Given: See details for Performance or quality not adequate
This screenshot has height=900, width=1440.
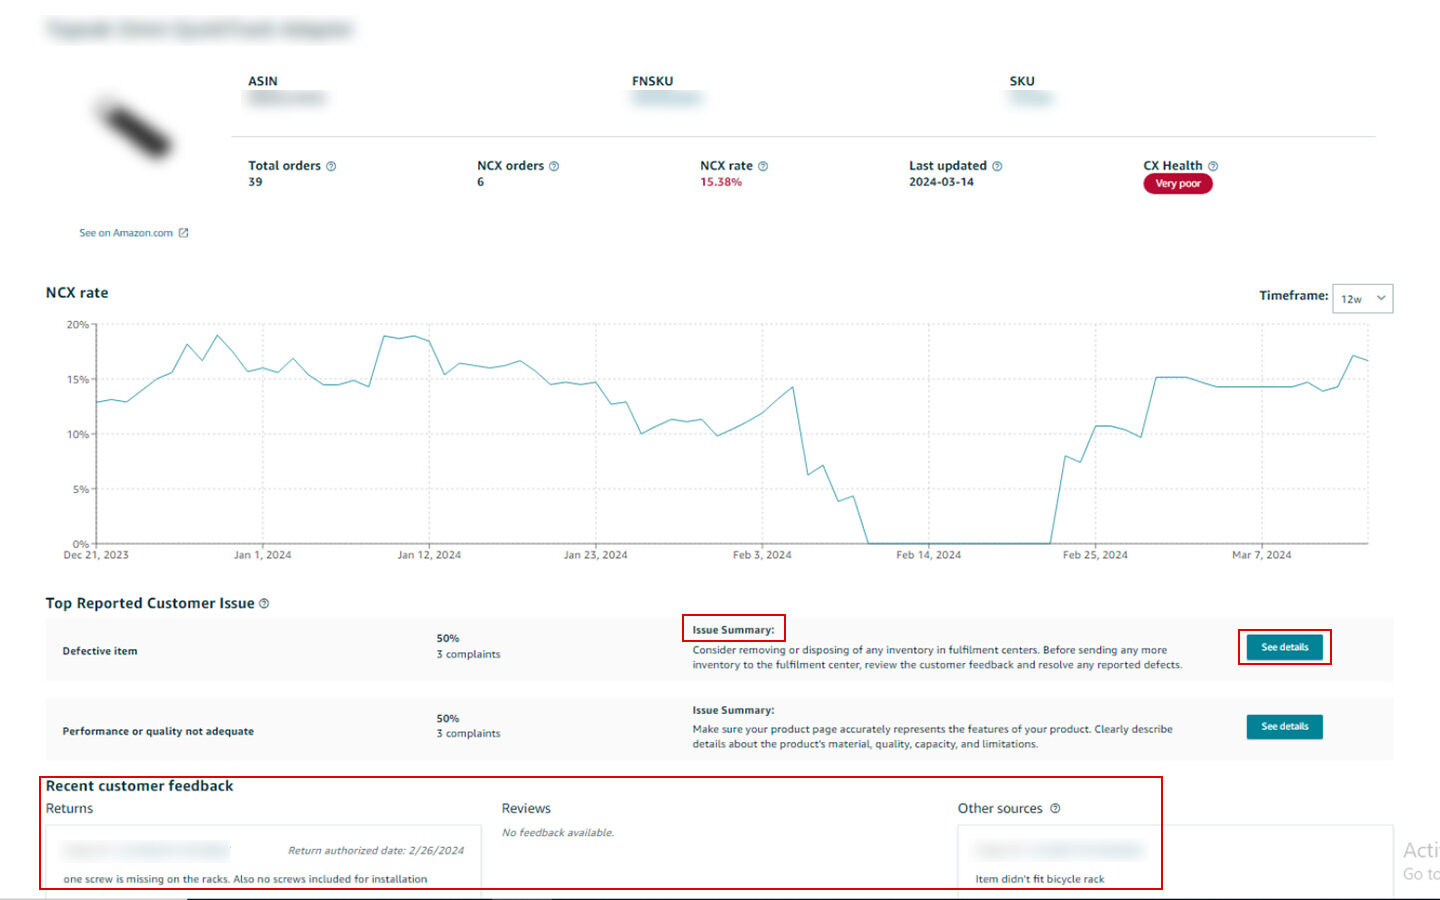Looking at the screenshot, I should [1284, 726].
